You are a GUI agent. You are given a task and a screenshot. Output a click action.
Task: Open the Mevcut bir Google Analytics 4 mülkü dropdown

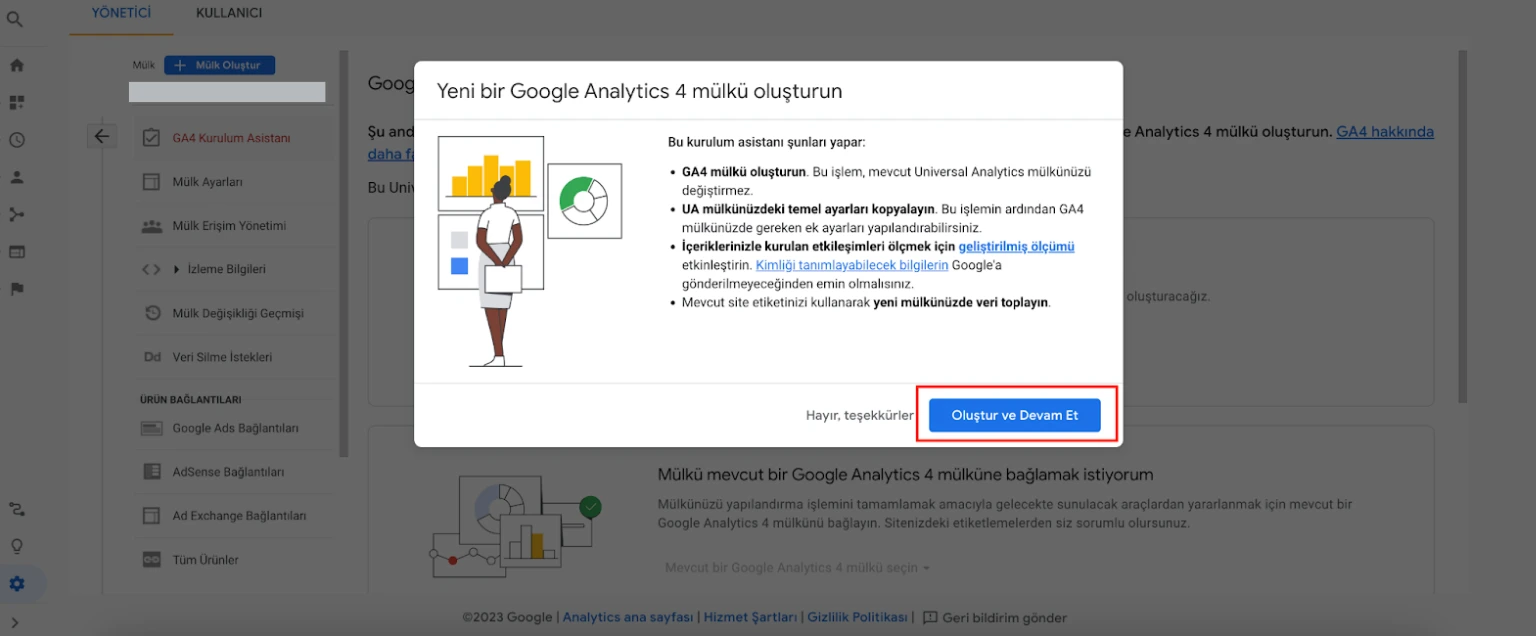[x=795, y=567]
